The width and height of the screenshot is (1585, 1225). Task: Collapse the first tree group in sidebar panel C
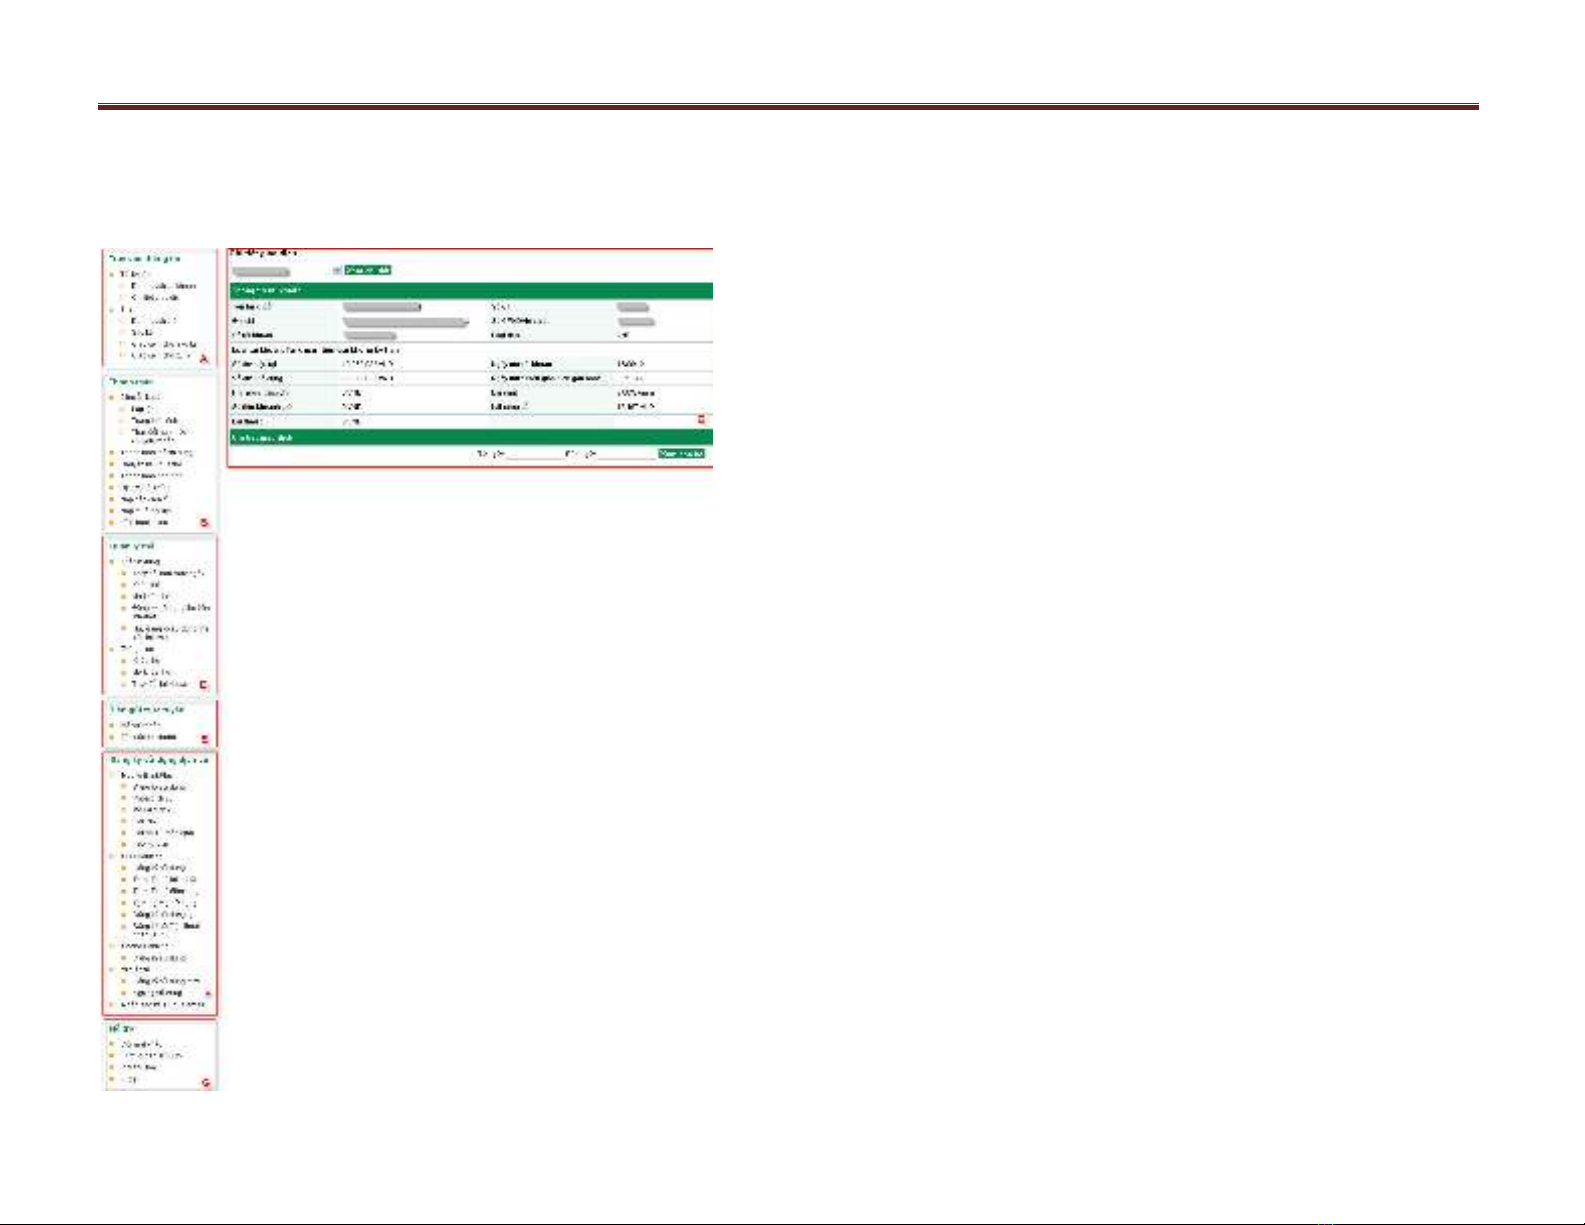pos(113,562)
